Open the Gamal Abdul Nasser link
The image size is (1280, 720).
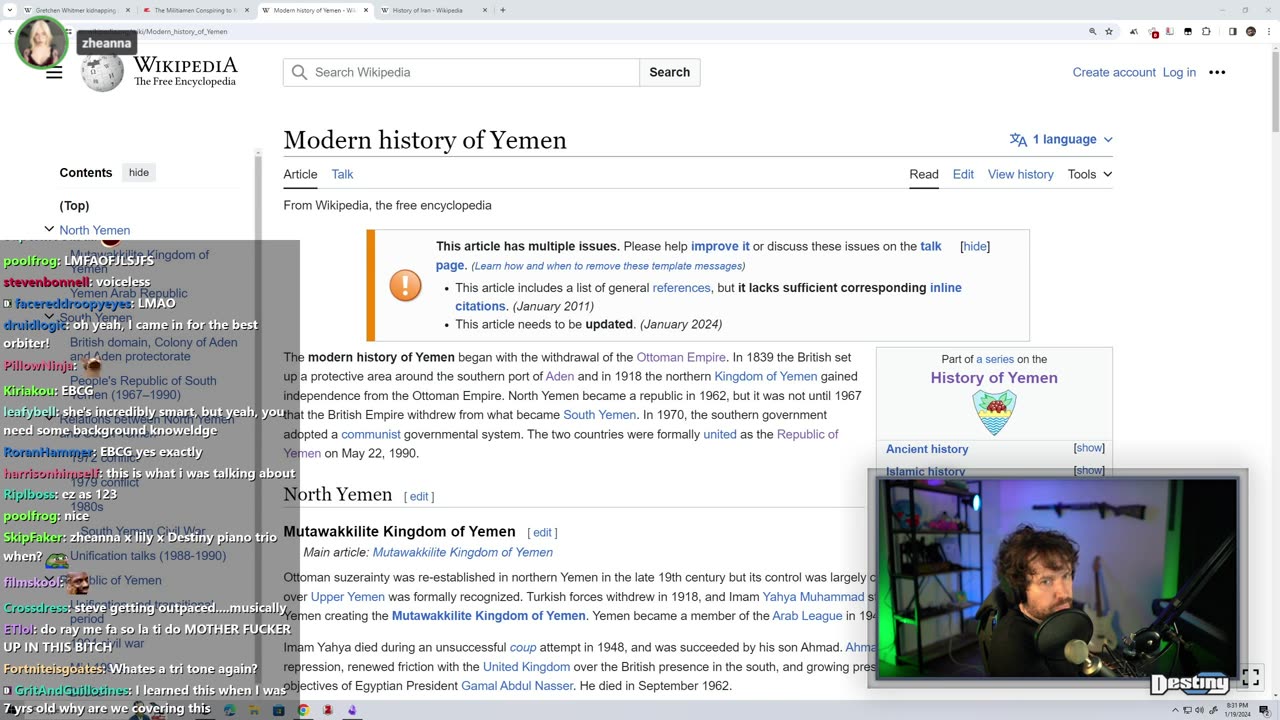tap(517, 686)
